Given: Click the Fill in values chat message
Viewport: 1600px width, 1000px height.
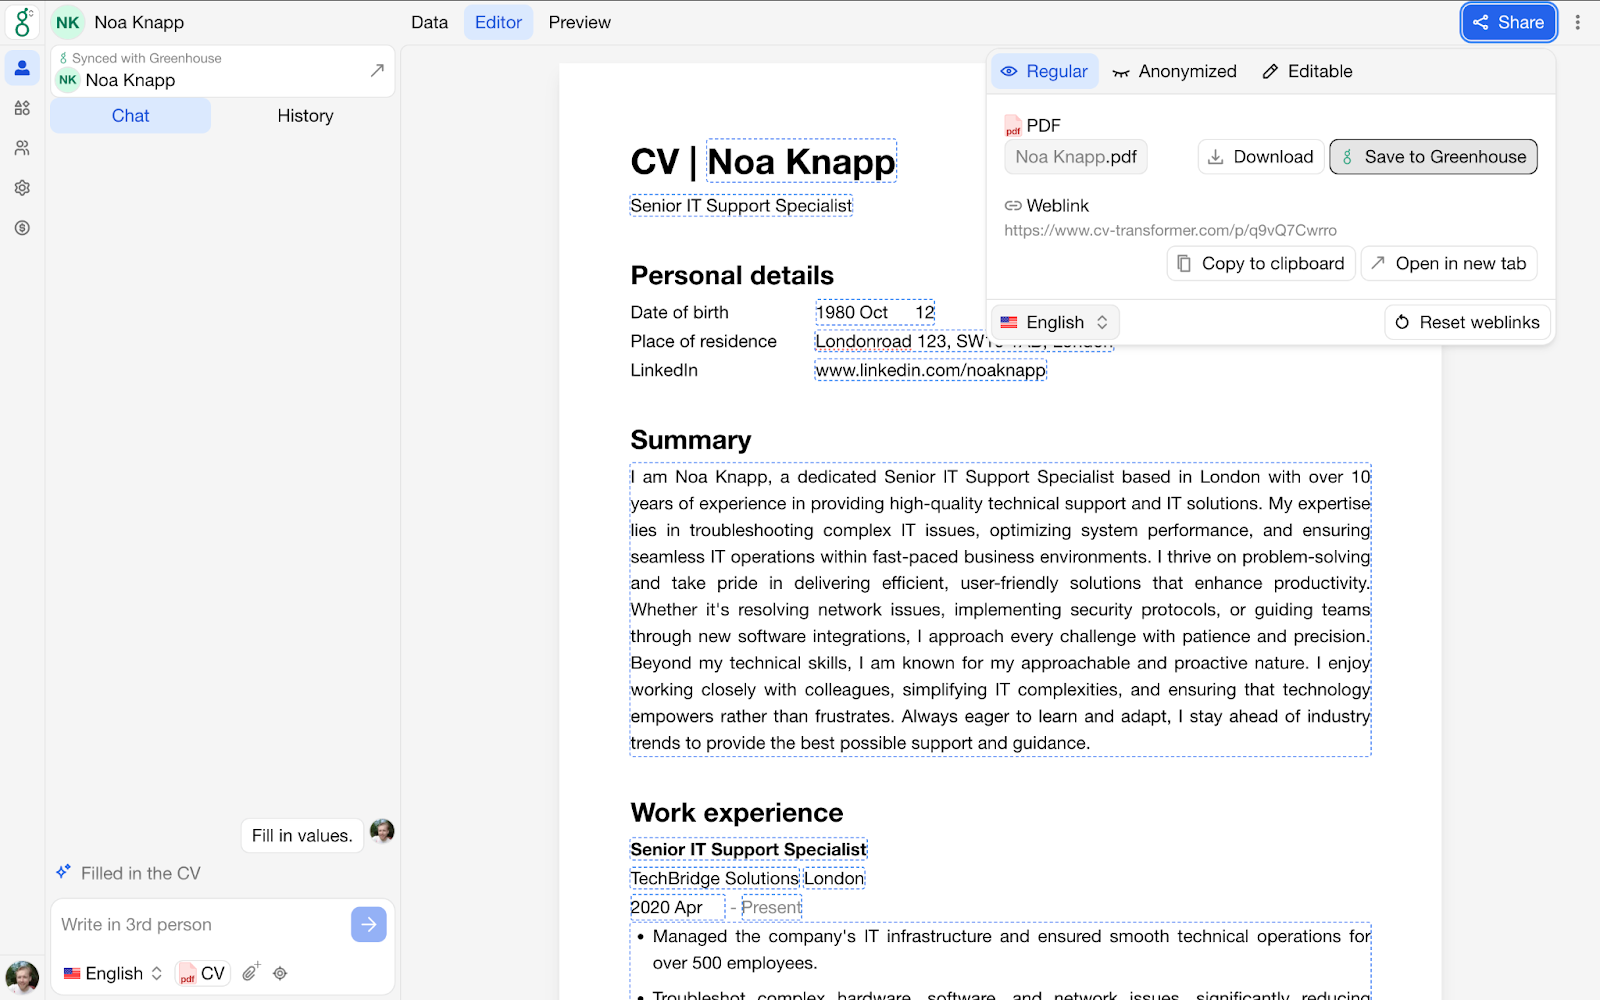Looking at the screenshot, I should pyautogui.click(x=302, y=835).
